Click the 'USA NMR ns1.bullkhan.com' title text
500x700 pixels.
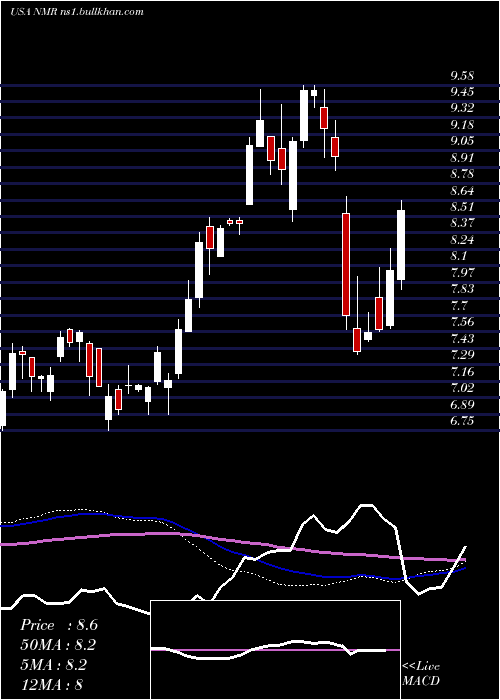[76, 12]
